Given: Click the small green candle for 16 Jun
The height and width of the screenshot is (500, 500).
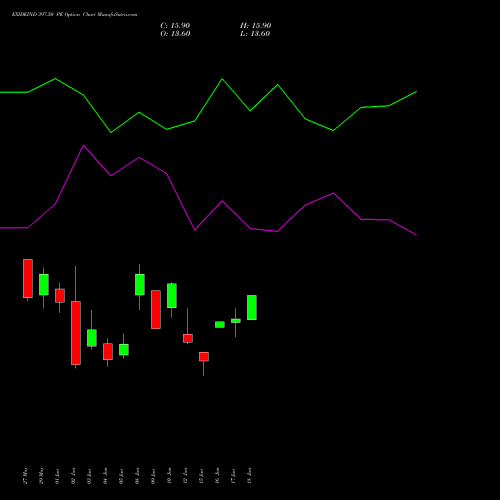Looking at the screenshot, I should pos(220,325).
